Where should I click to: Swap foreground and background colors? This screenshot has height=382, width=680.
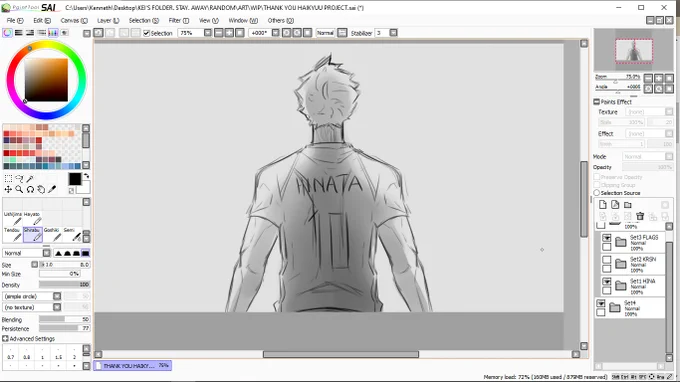[86, 176]
